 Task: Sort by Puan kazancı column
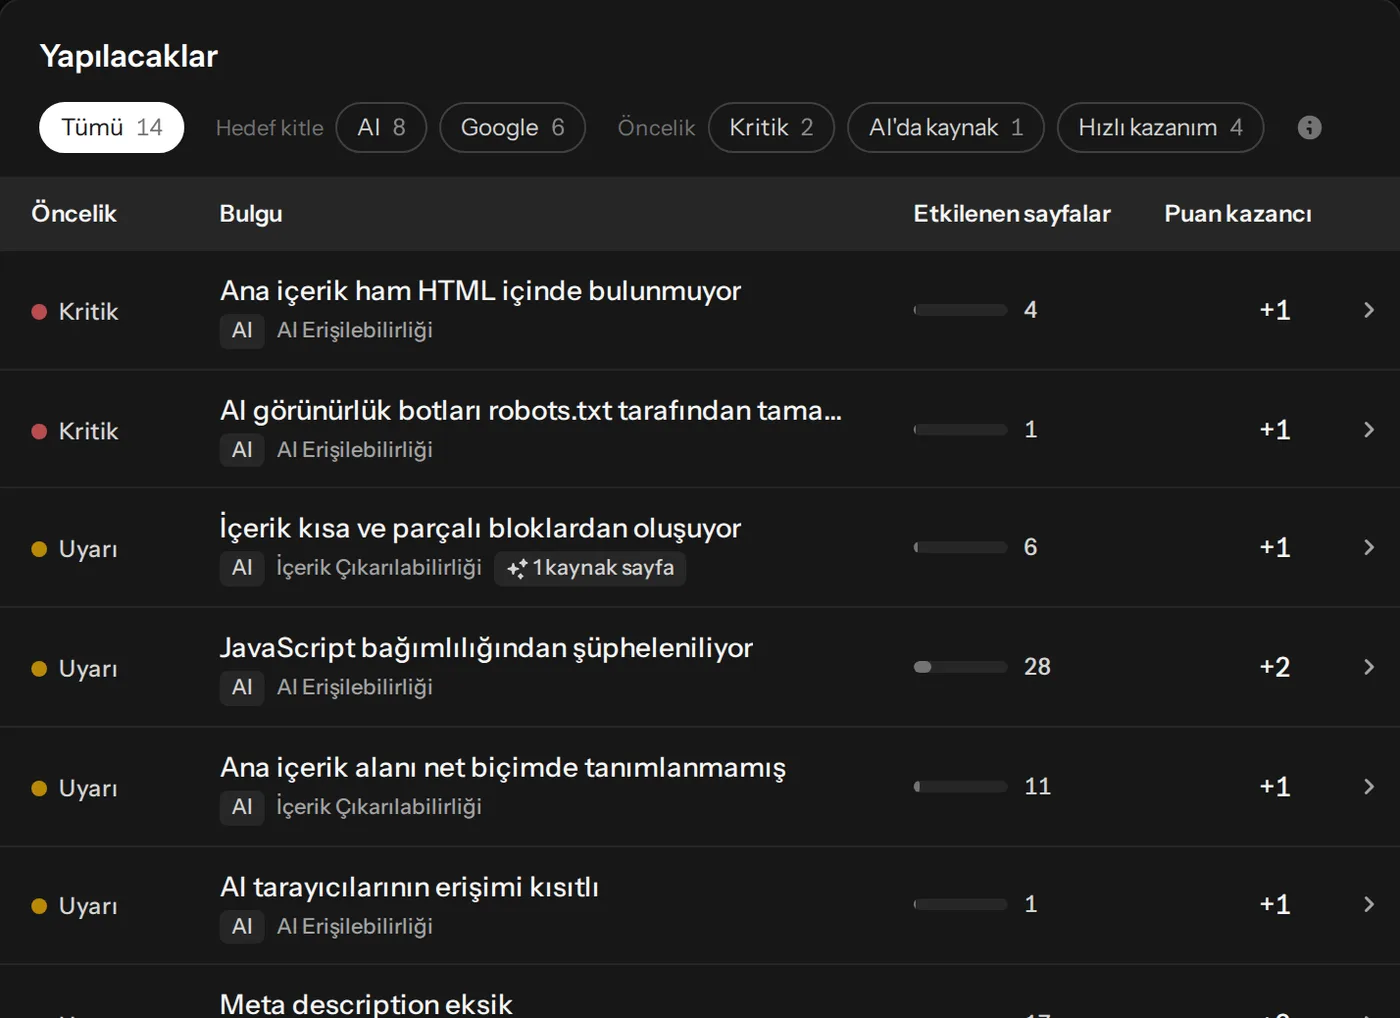tap(1238, 214)
